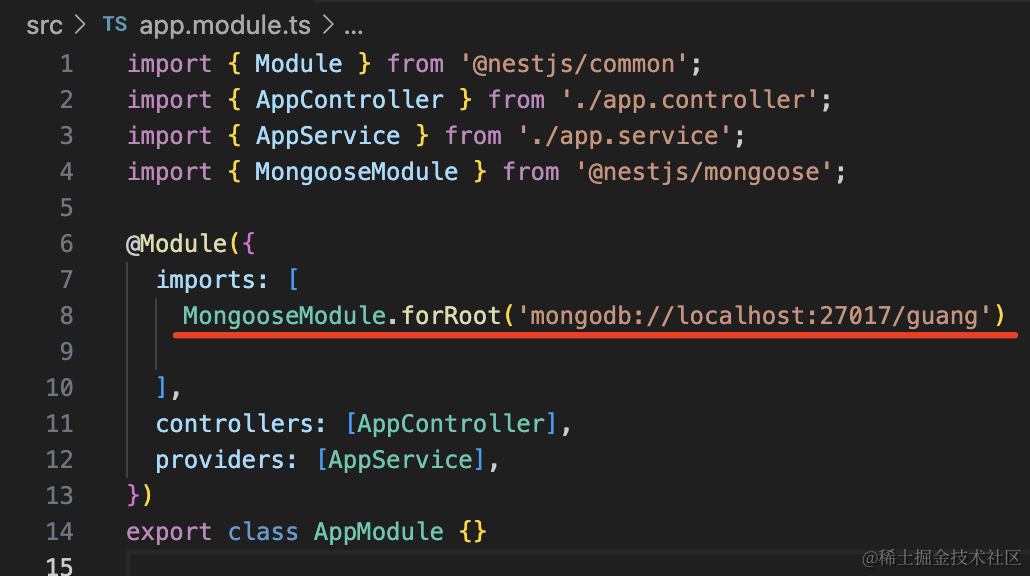This screenshot has height=576, width=1030.
Task: Click AppController in the controllers array
Action: (x=451, y=424)
